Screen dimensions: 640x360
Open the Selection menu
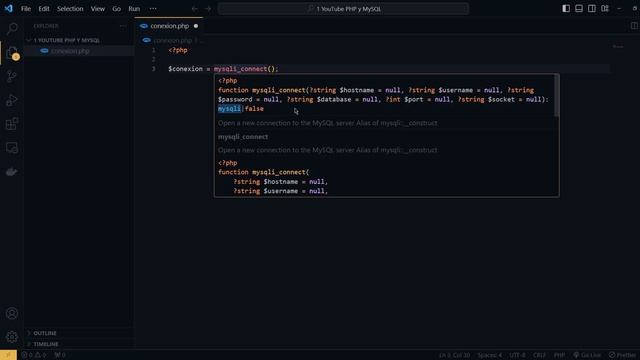pos(70,9)
